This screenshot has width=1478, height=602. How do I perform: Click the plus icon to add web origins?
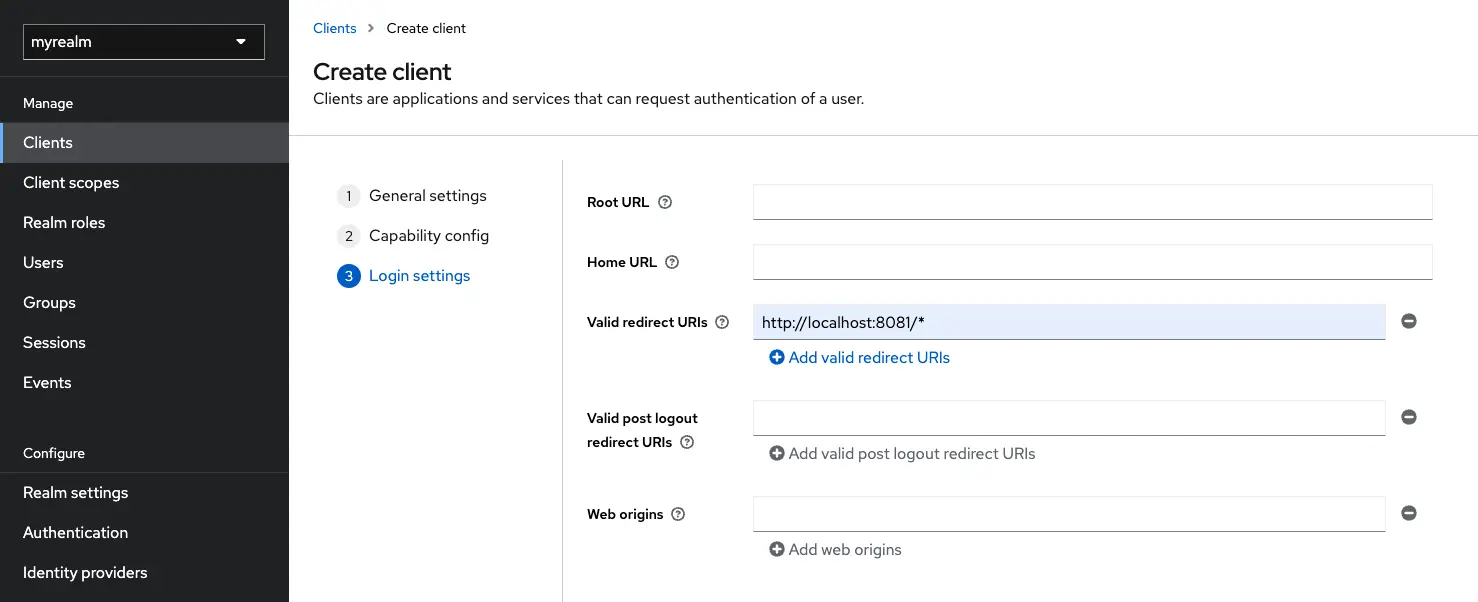777,549
